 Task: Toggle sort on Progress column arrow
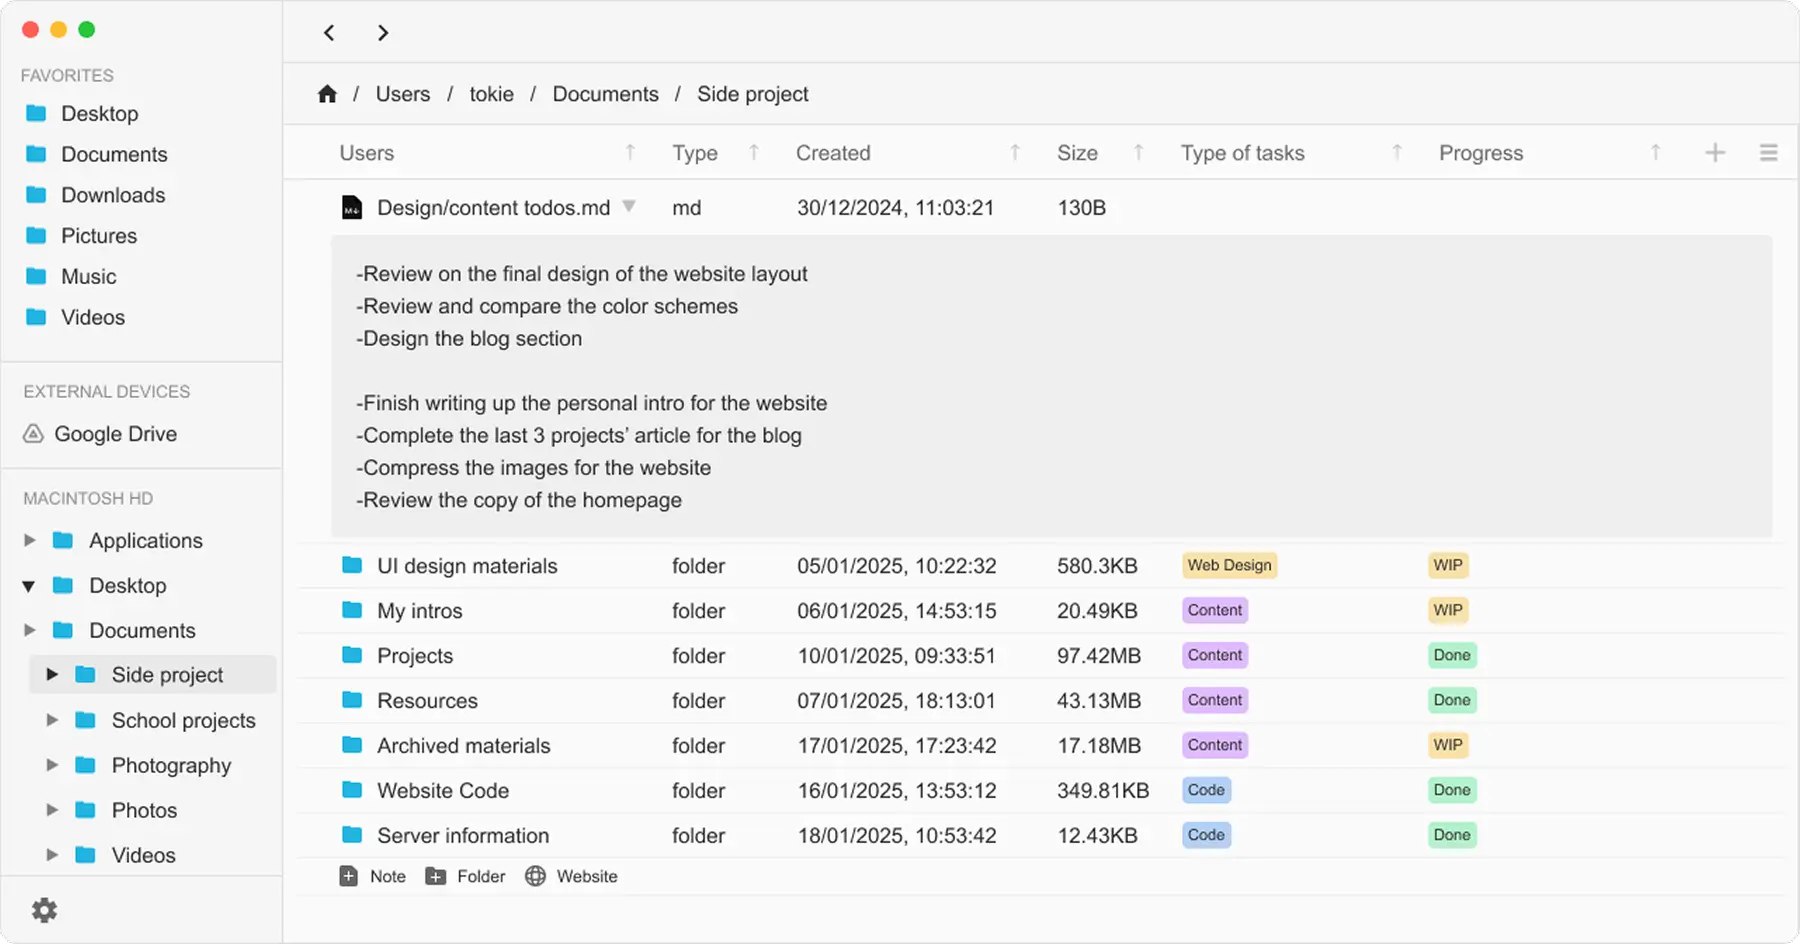click(x=1655, y=153)
